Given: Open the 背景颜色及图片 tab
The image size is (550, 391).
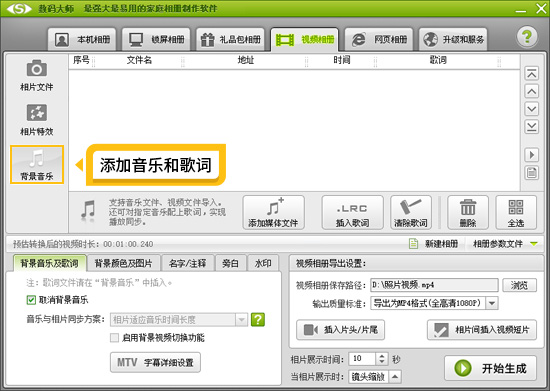Looking at the screenshot, I should 123,263.
